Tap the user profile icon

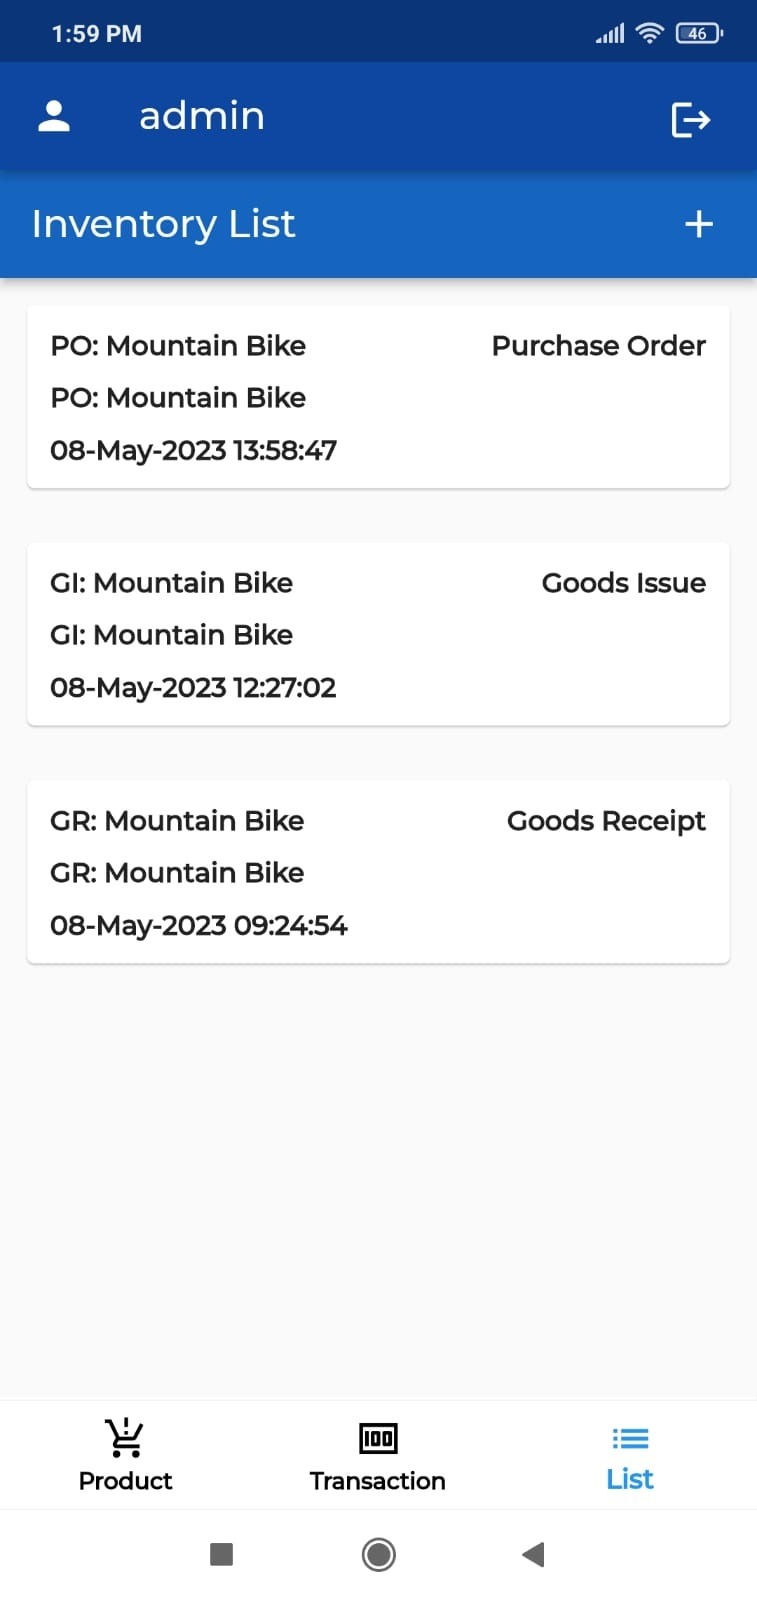coord(54,117)
